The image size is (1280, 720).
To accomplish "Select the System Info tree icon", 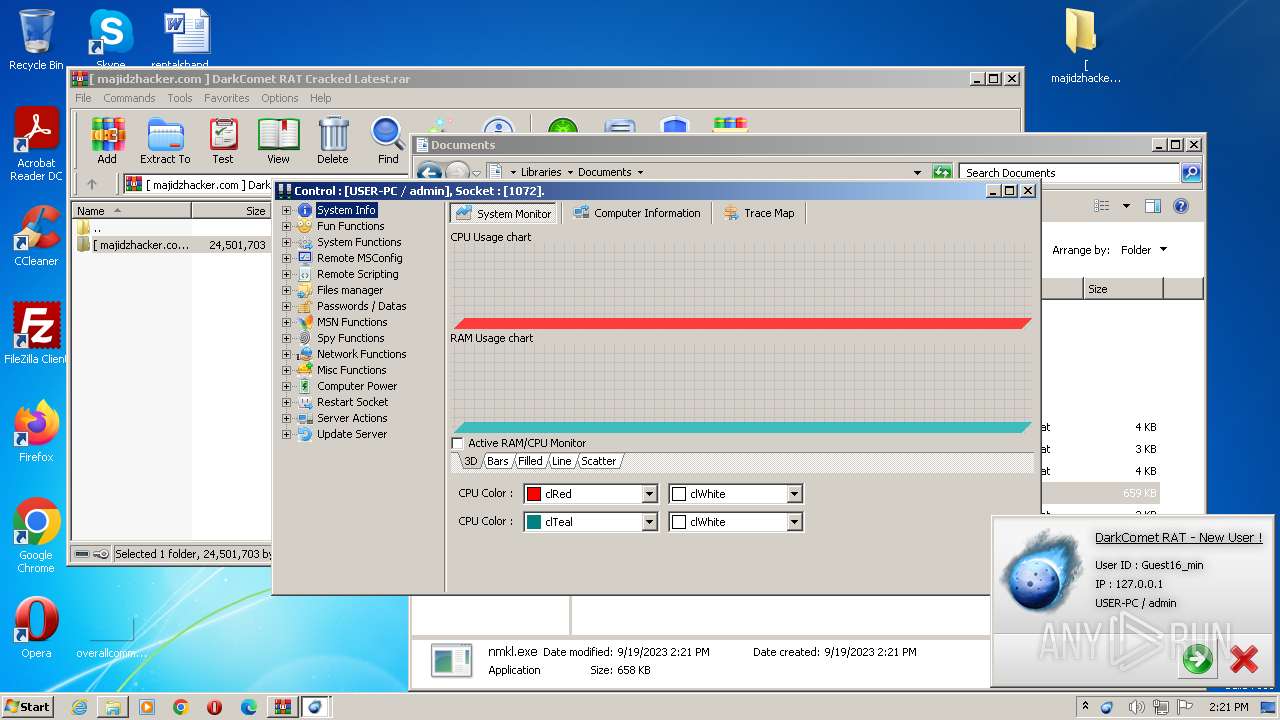I will [x=305, y=210].
